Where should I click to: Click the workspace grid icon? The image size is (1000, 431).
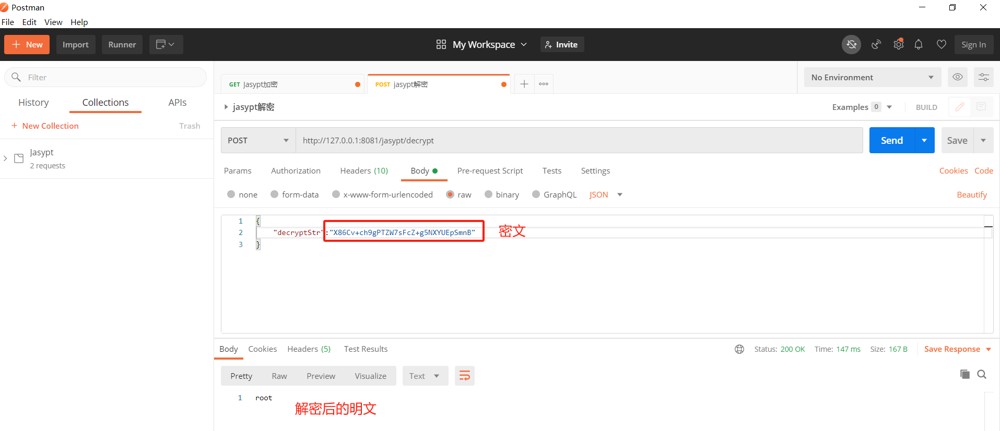pos(441,45)
